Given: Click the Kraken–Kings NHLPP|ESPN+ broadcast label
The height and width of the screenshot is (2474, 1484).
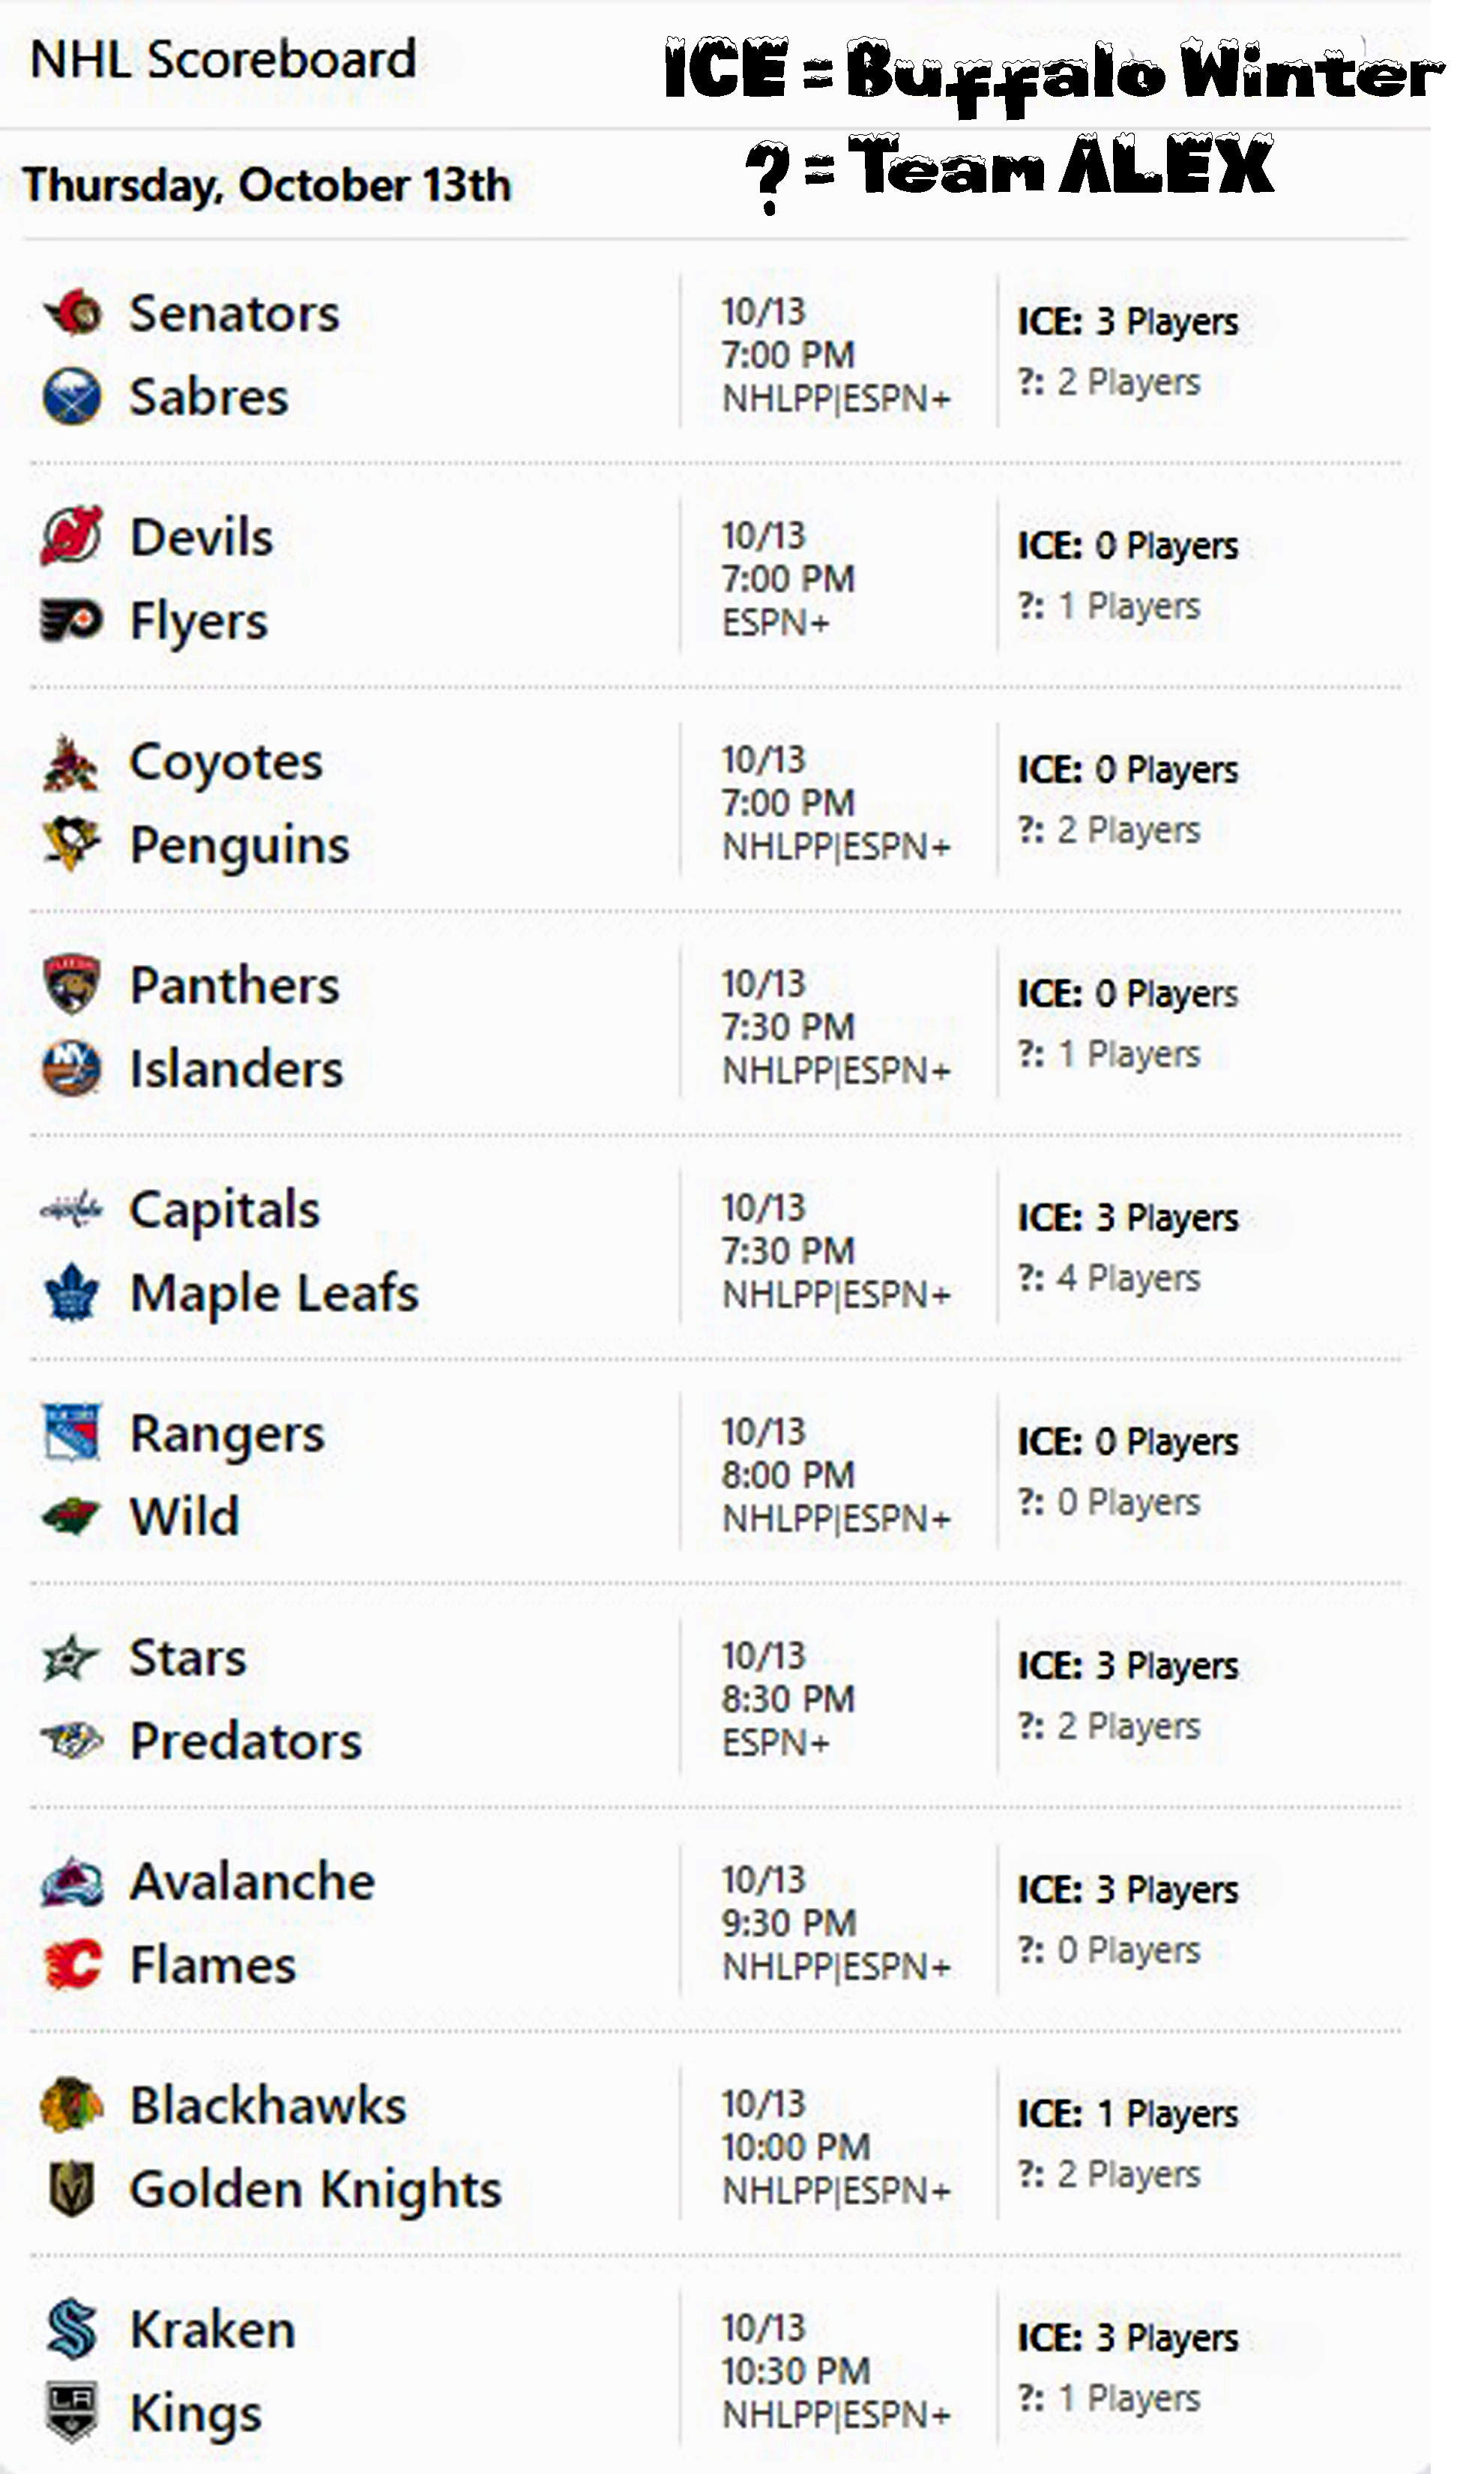Looking at the screenshot, I should pos(836,2414).
